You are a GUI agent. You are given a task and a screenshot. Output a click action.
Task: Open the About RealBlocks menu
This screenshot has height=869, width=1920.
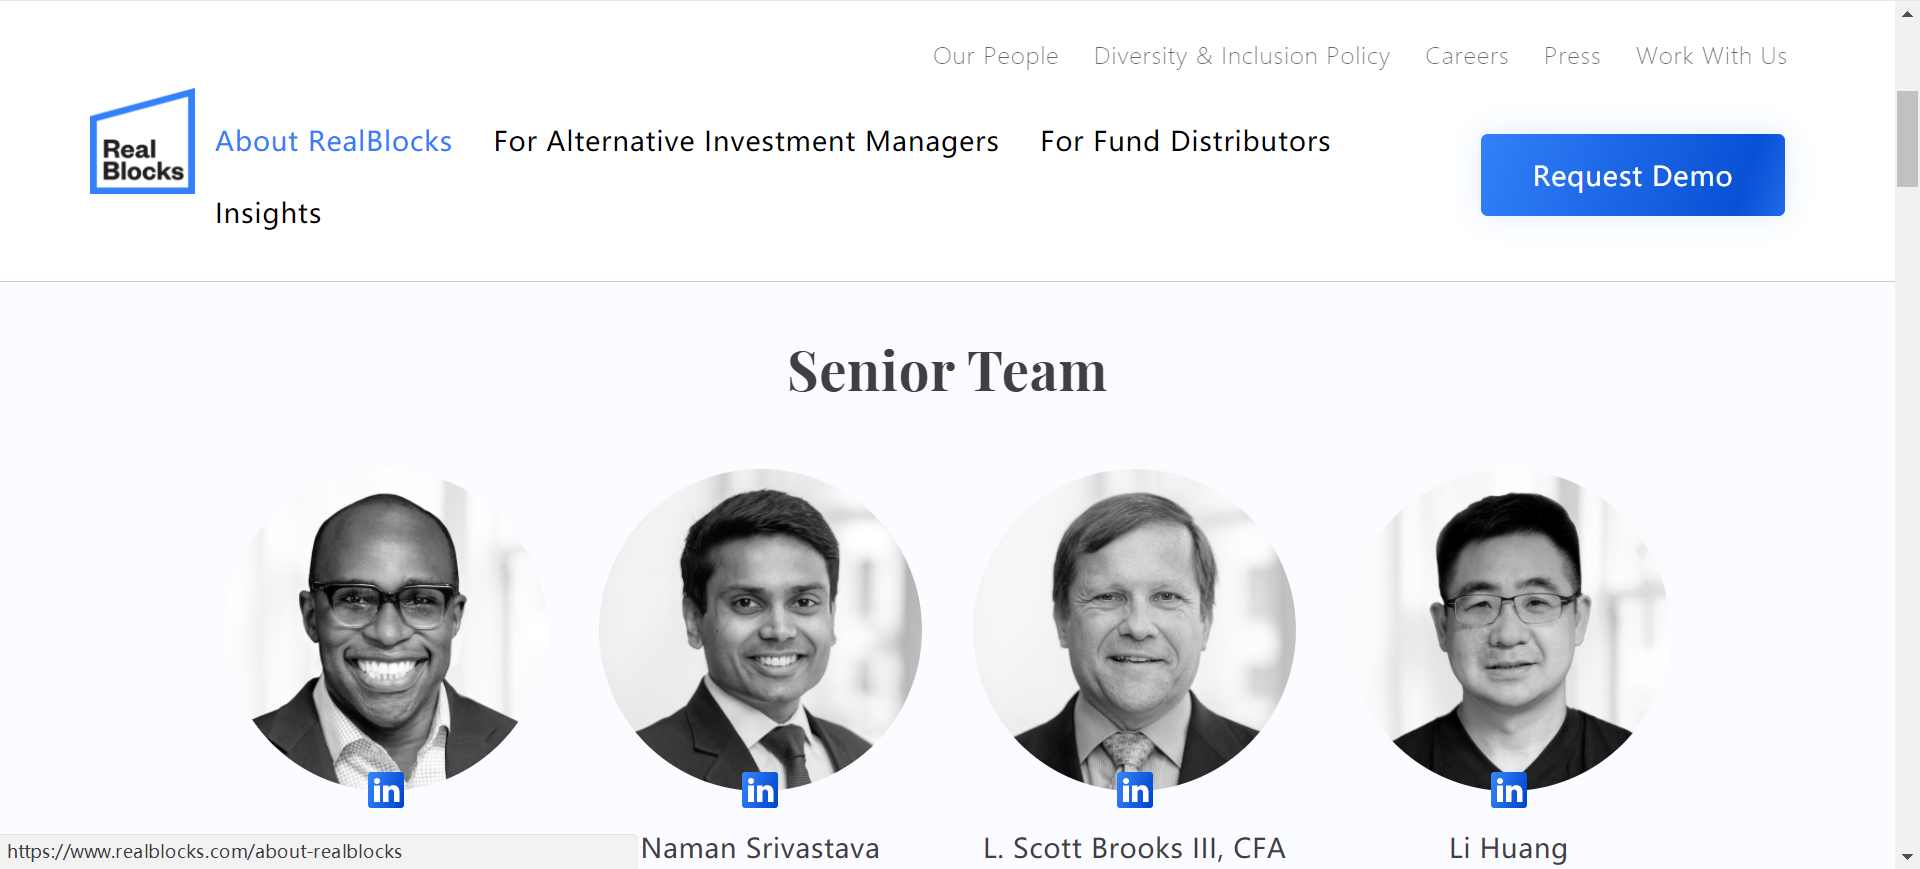click(334, 142)
